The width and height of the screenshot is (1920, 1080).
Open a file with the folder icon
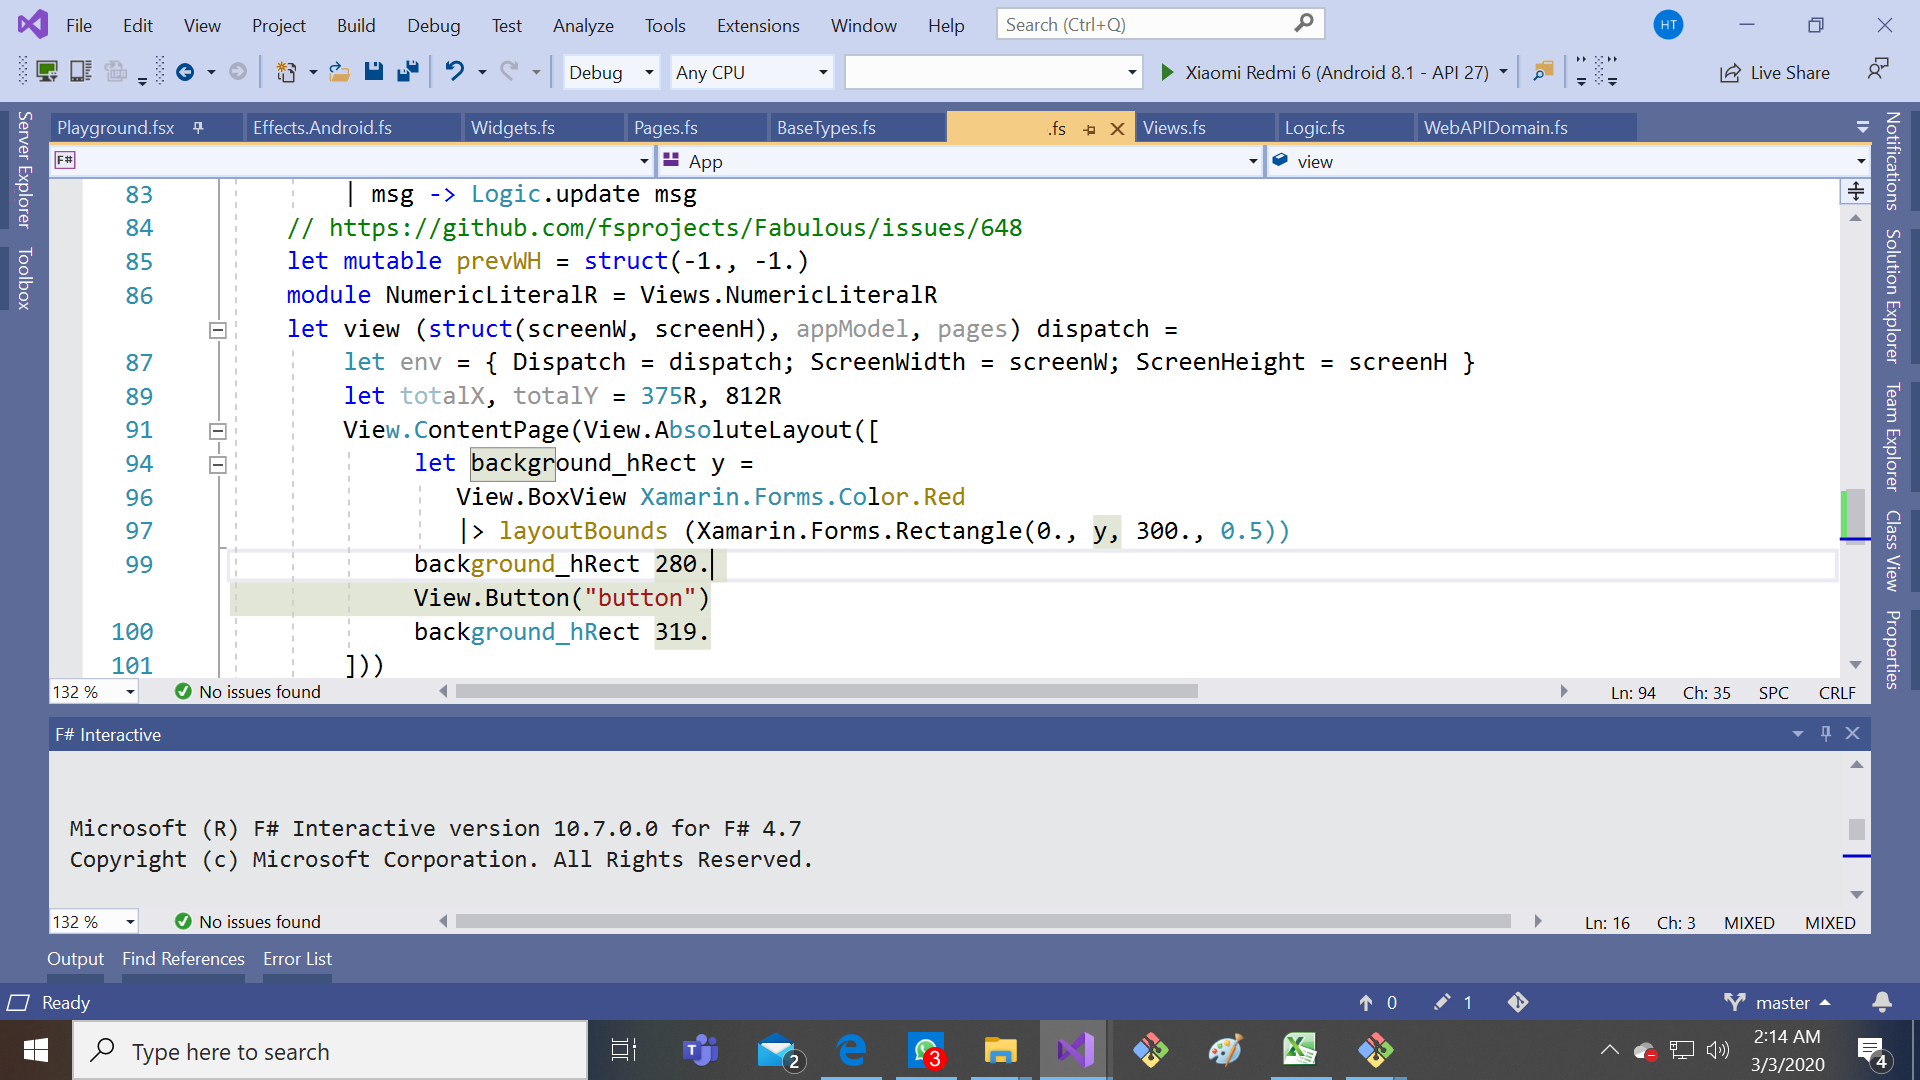339,71
